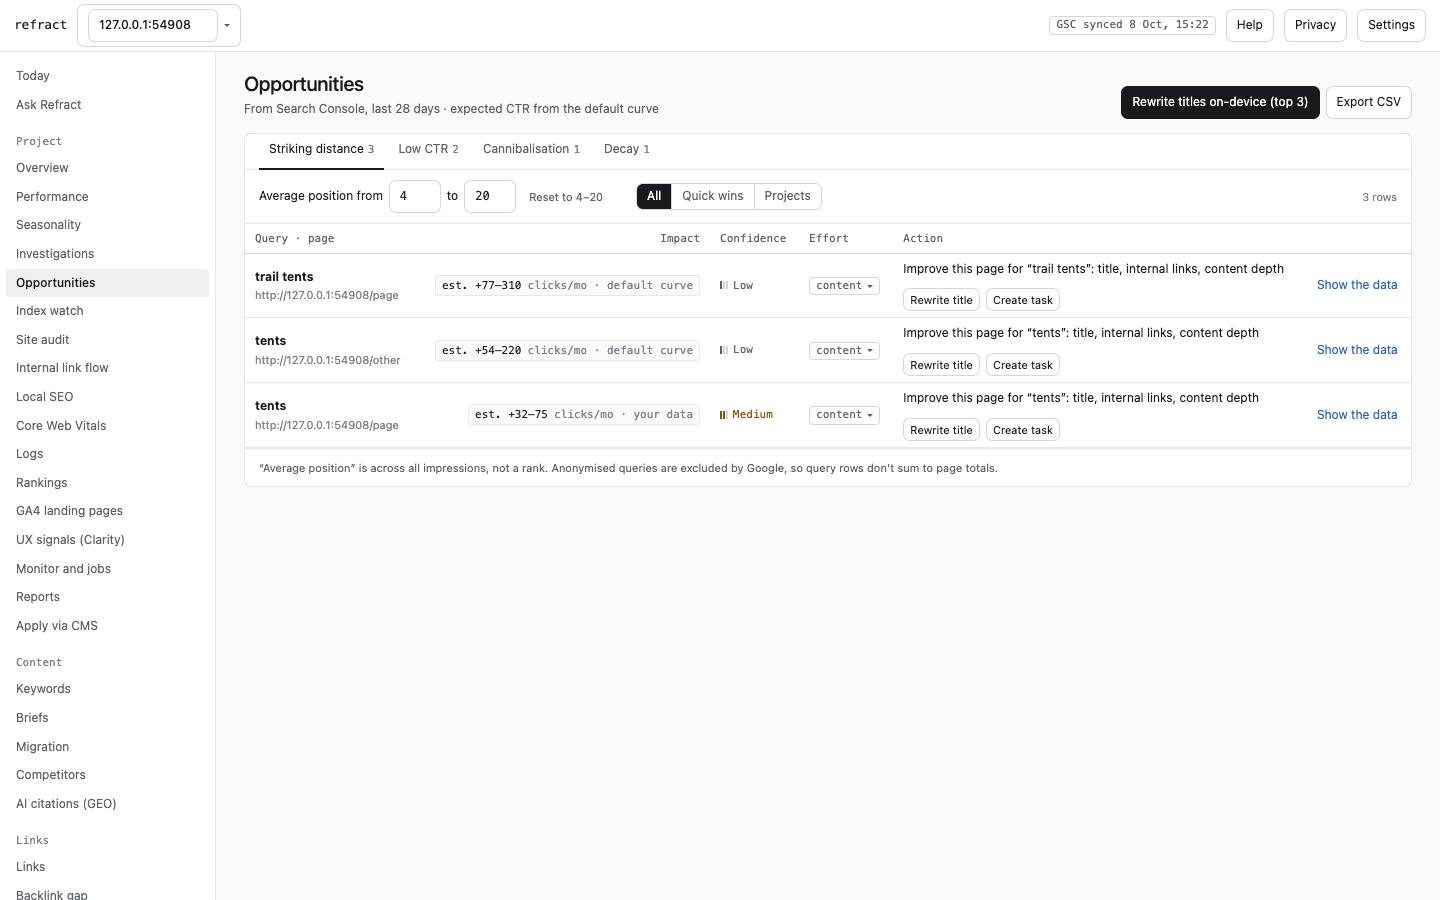
Task: Open the Help button
Action: (x=1249, y=25)
